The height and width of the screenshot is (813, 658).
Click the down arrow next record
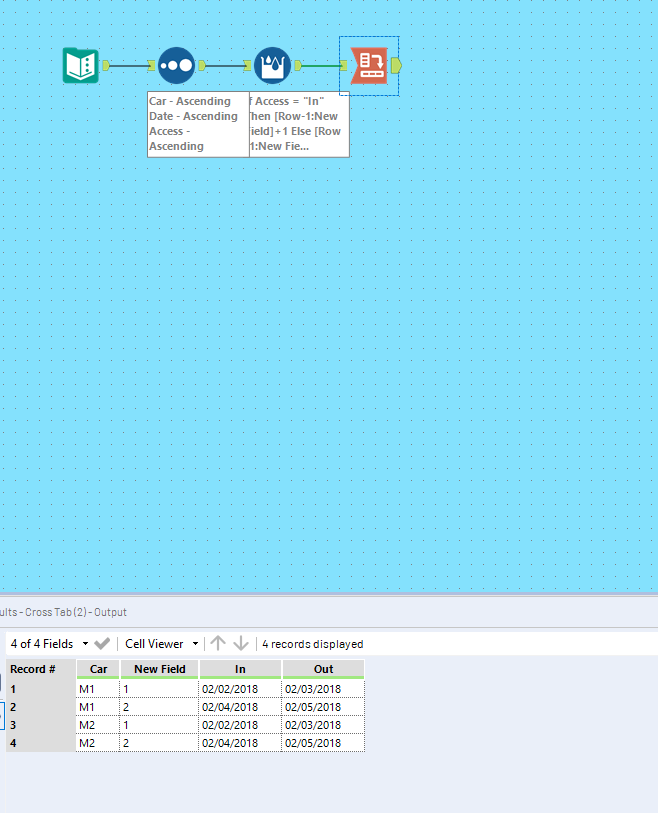click(241, 643)
